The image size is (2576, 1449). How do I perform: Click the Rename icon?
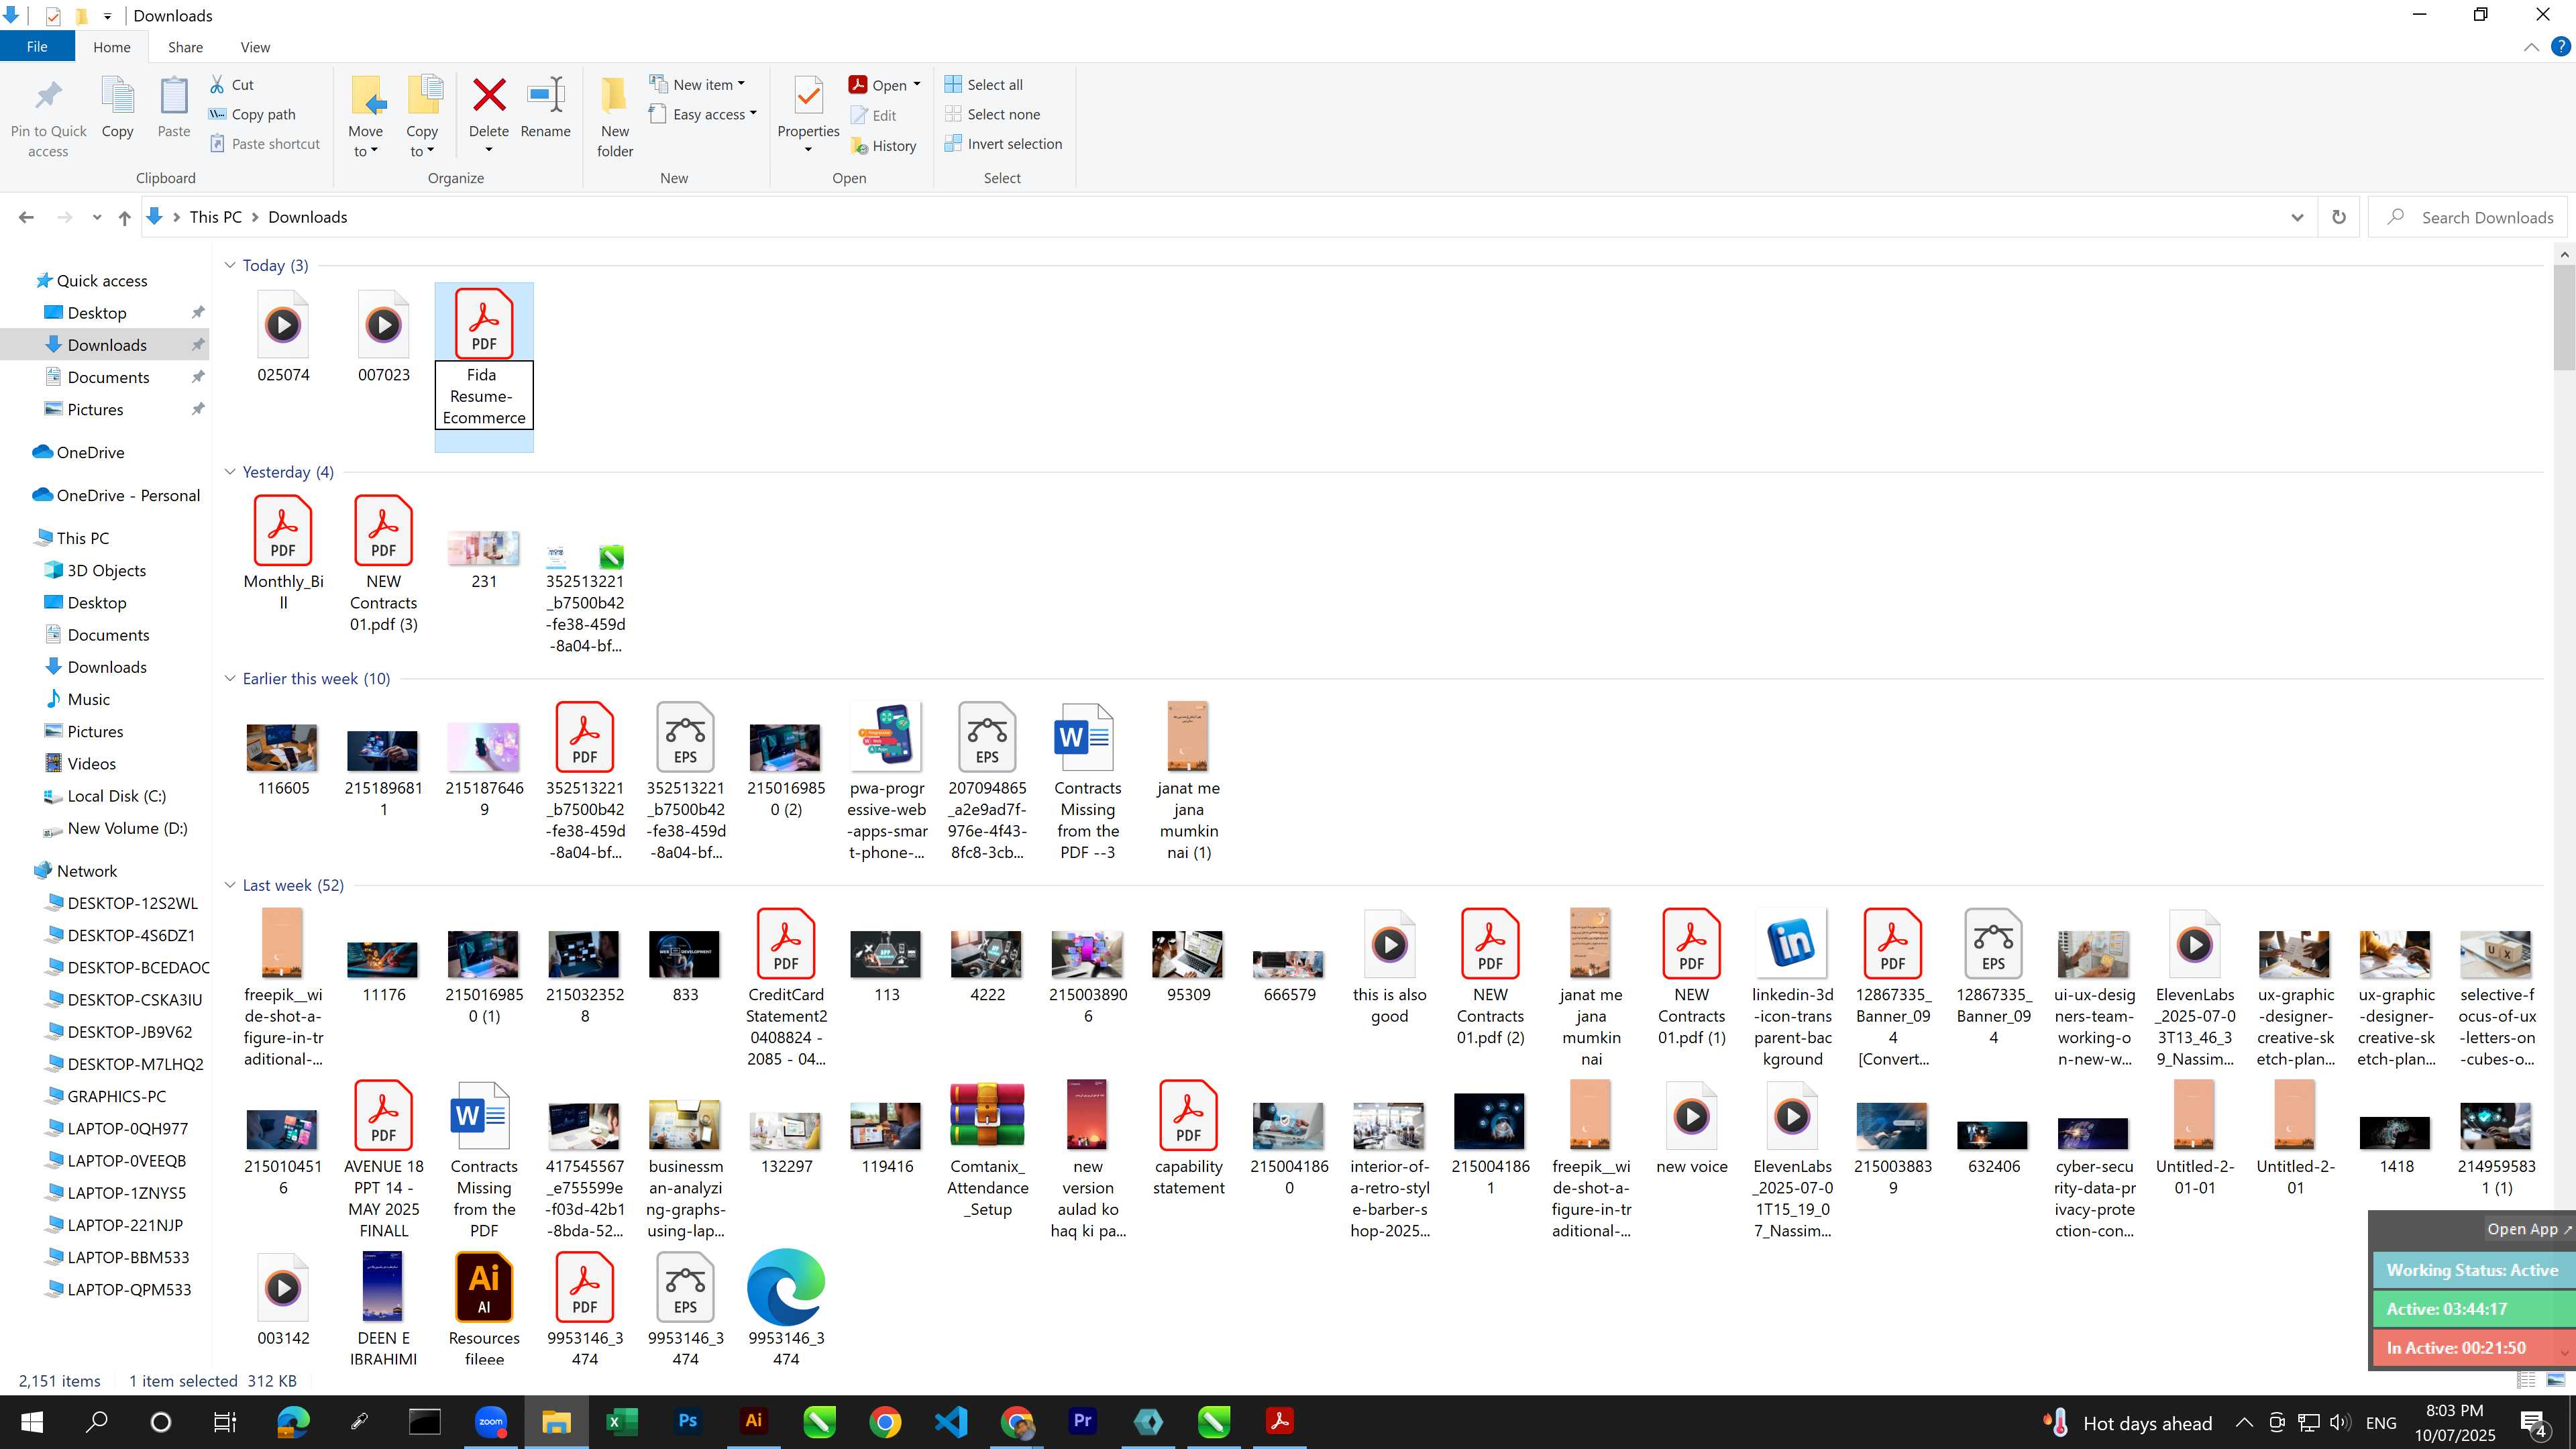pyautogui.click(x=545, y=96)
